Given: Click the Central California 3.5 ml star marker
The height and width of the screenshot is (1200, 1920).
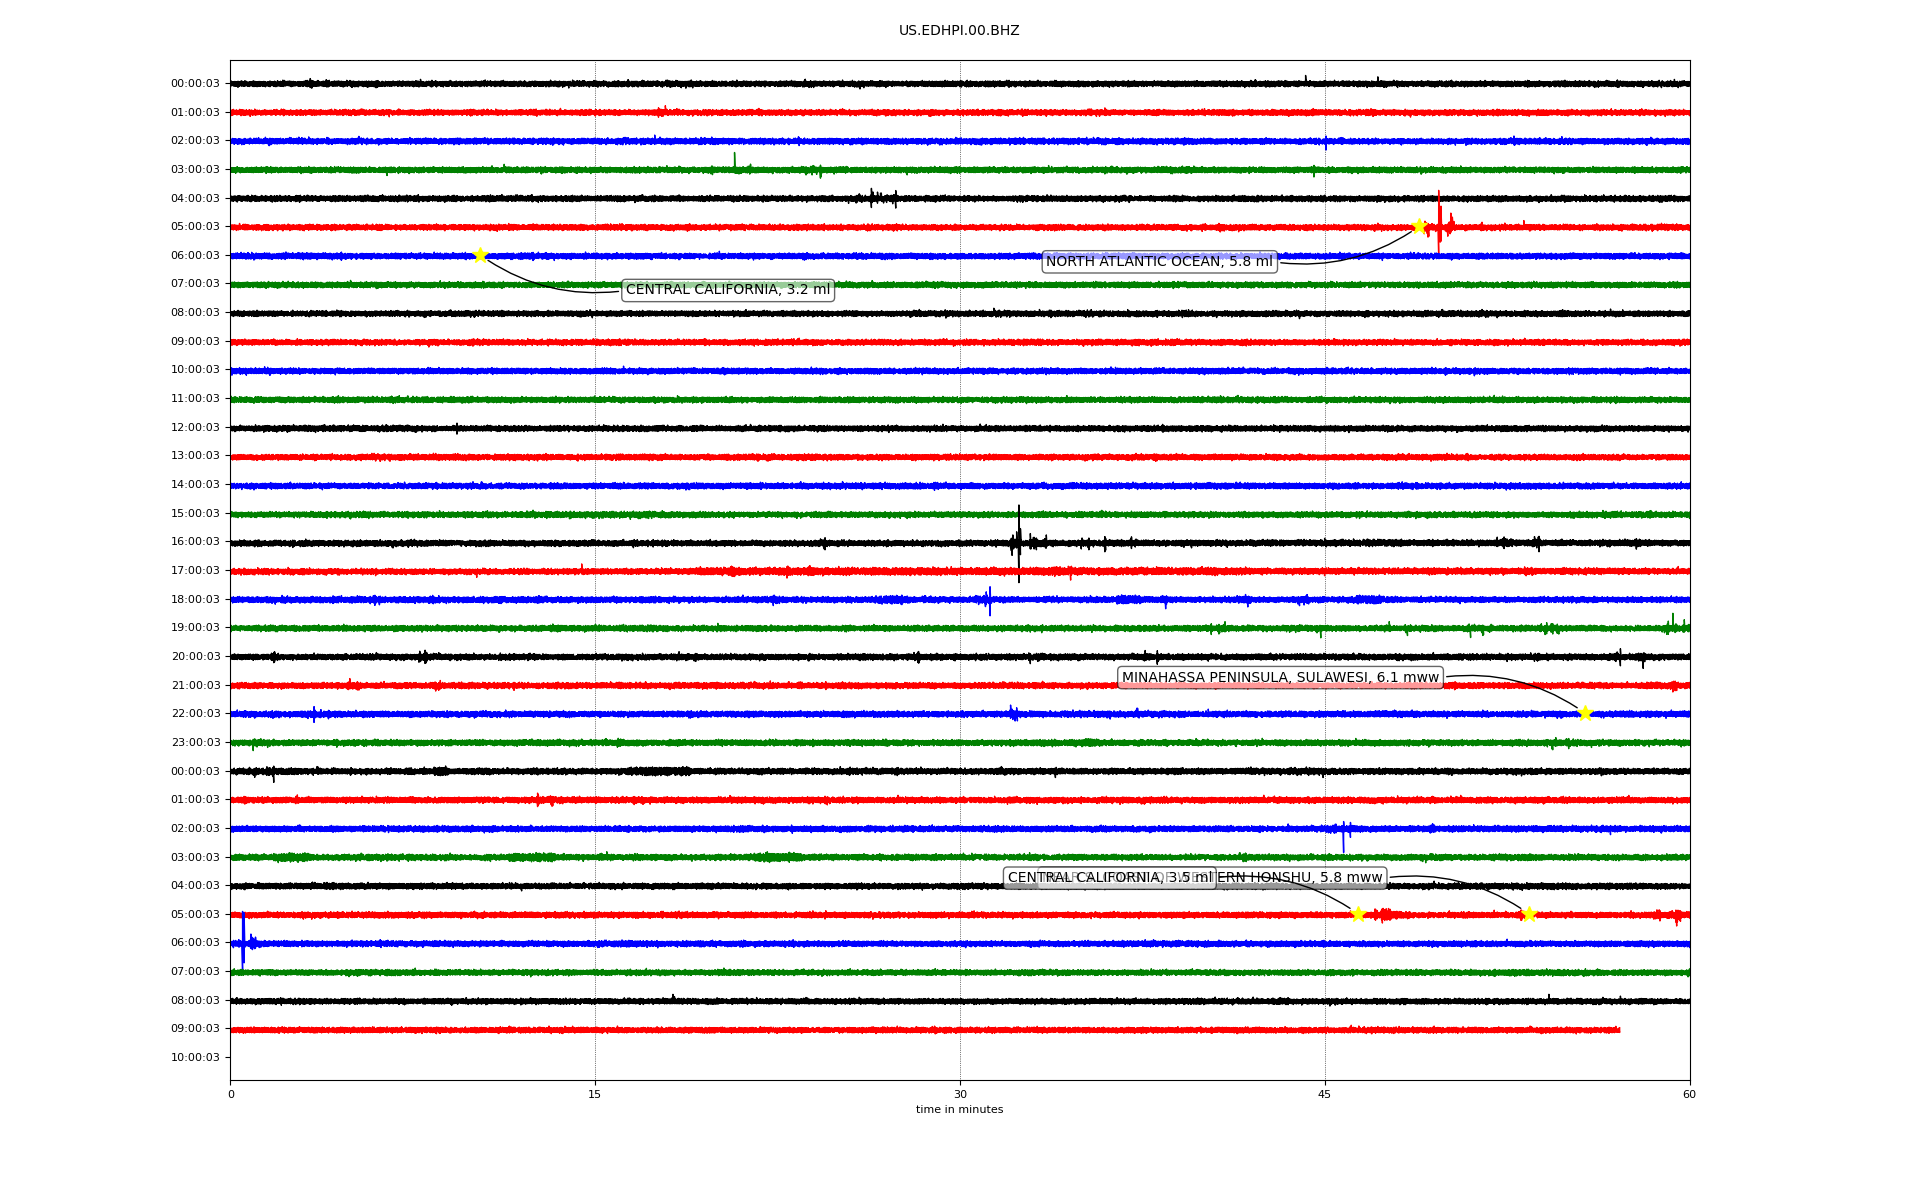Looking at the screenshot, I should pos(1358,914).
